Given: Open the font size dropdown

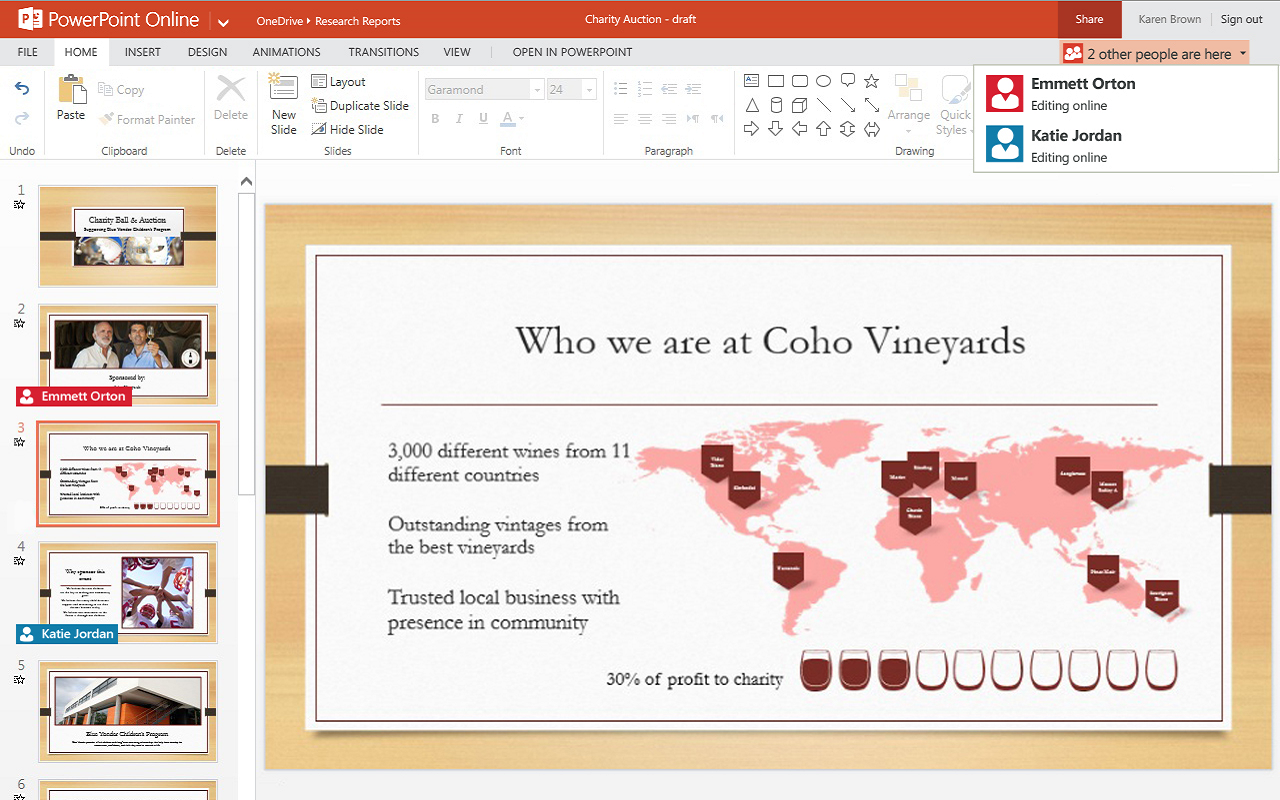Looking at the screenshot, I should [x=588, y=89].
